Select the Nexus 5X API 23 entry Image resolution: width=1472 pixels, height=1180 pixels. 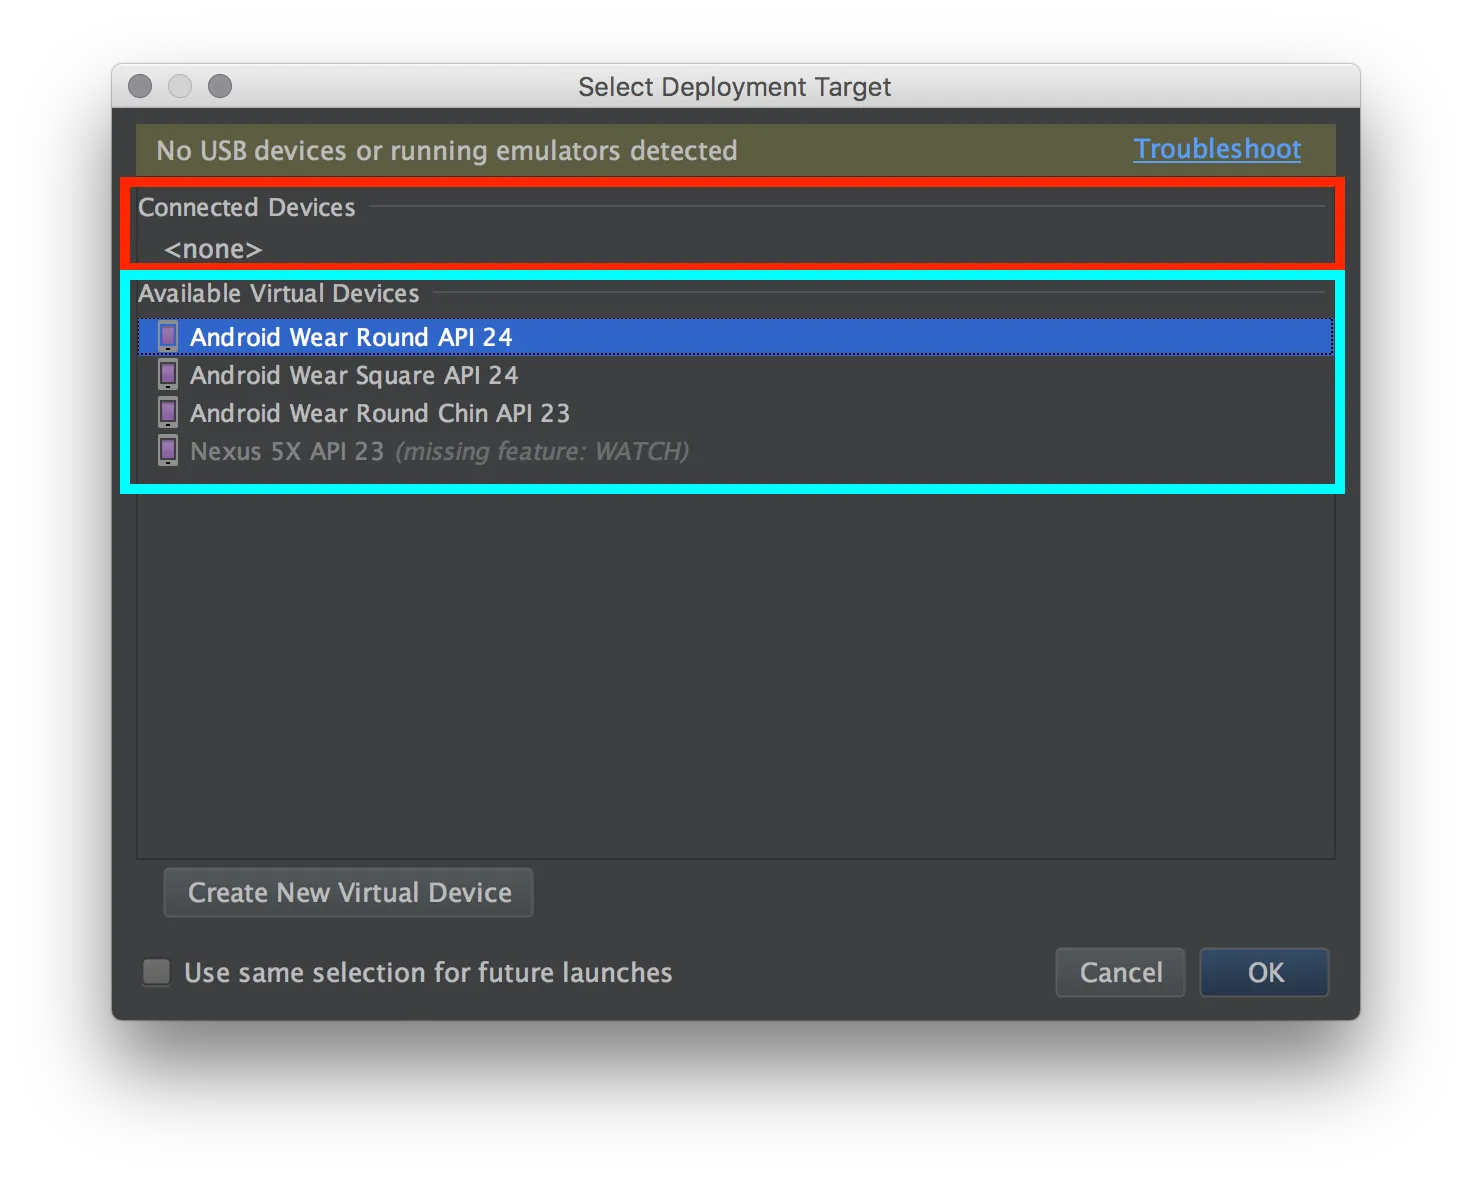click(286, 451)
